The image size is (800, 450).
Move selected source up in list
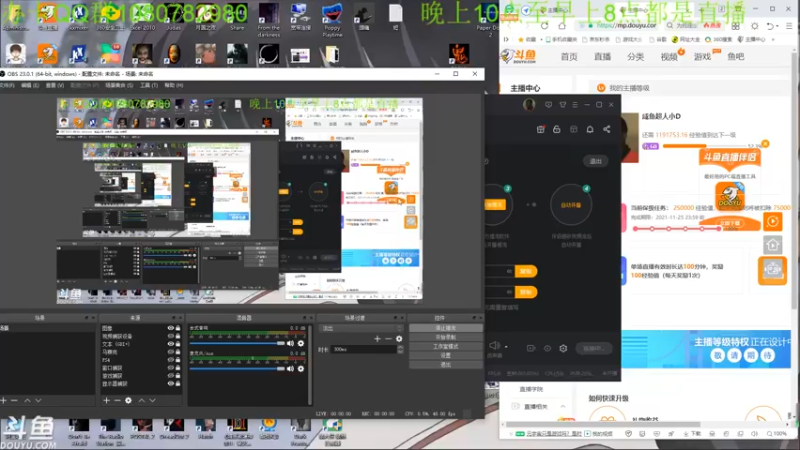(141, 401)
